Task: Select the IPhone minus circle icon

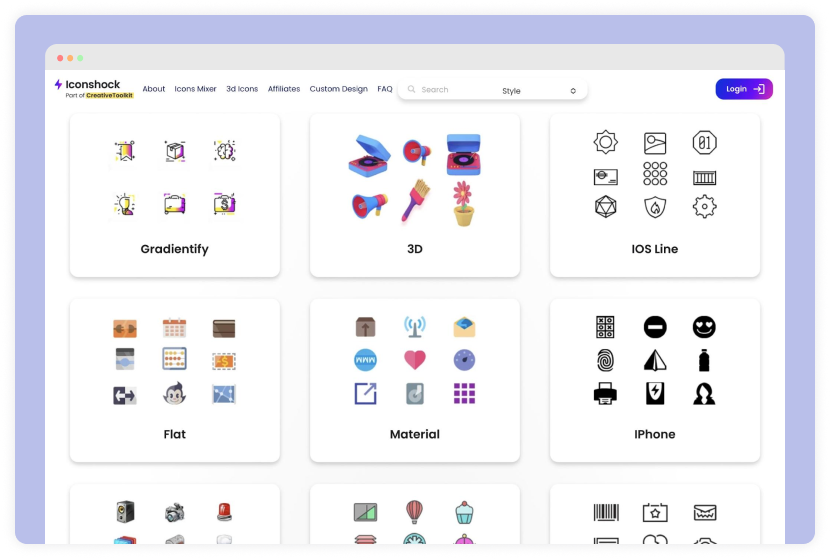Action: coord(655,327)
